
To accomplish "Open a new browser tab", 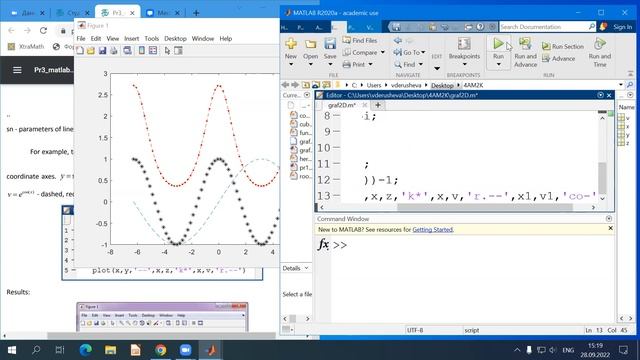I will [196, 13].
